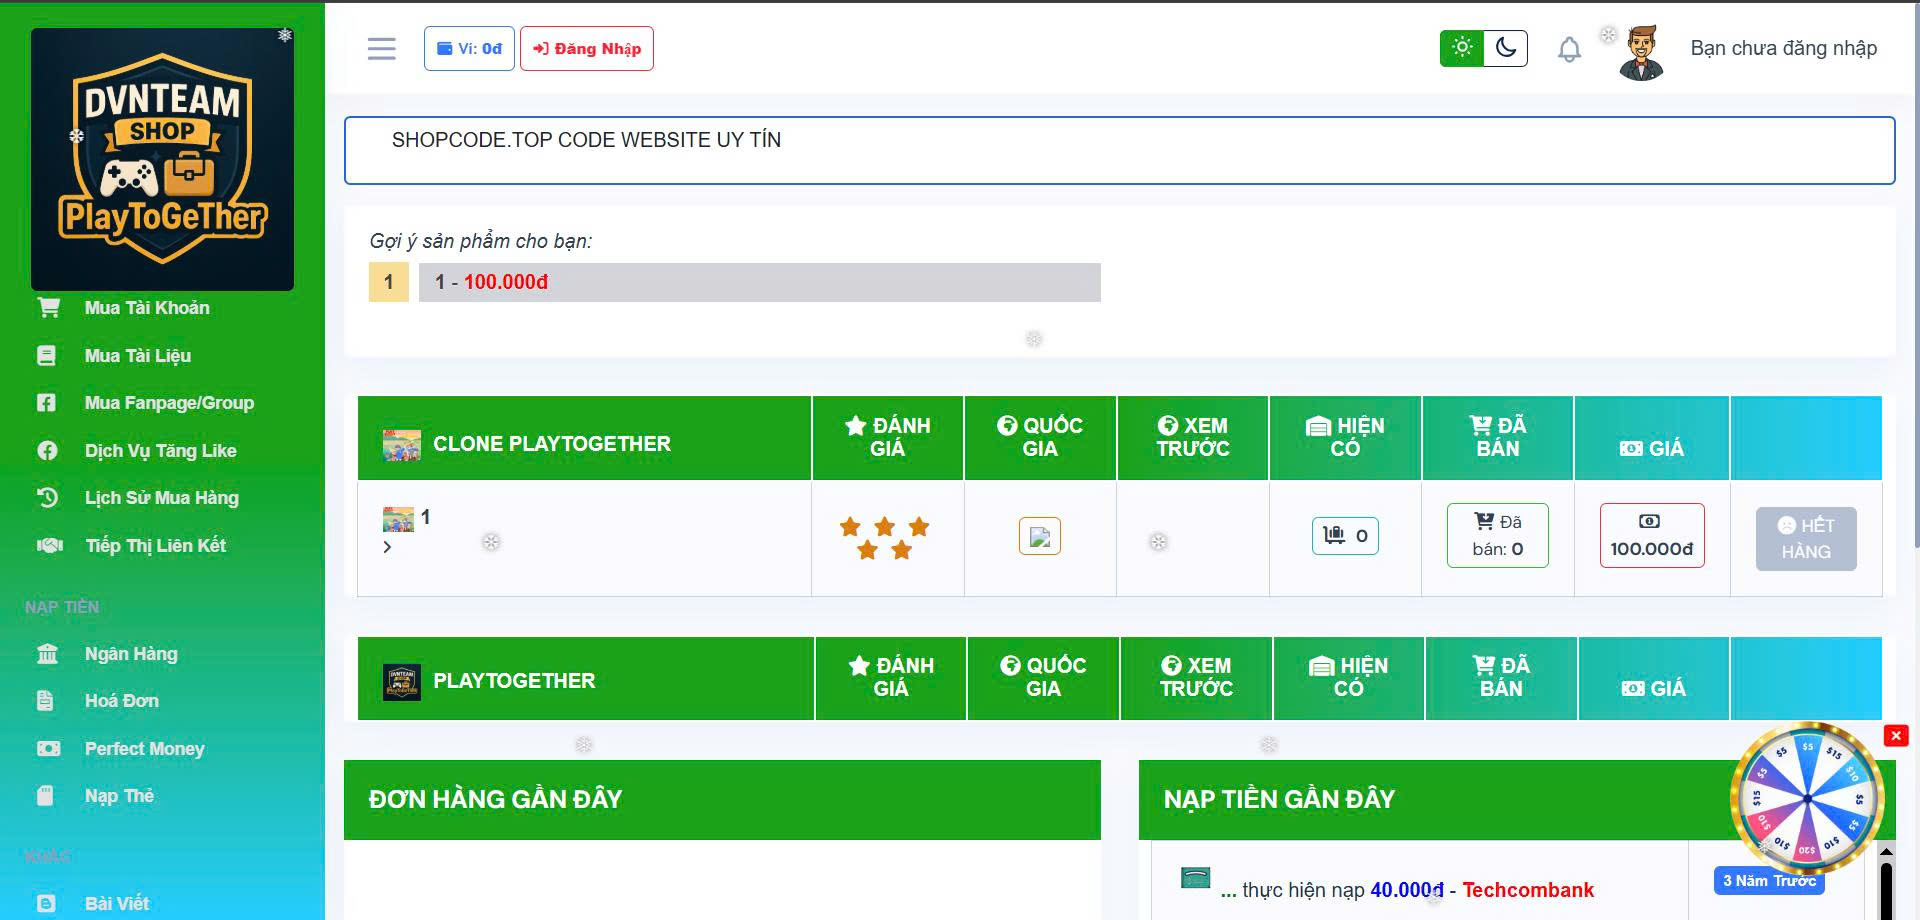
Task: Click the Facebook circle icon for Tăng Like
Action: 47,450
